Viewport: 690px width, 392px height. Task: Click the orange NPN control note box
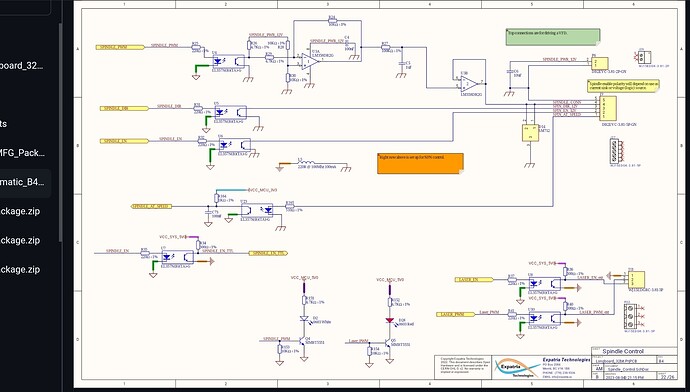[420, 163]
